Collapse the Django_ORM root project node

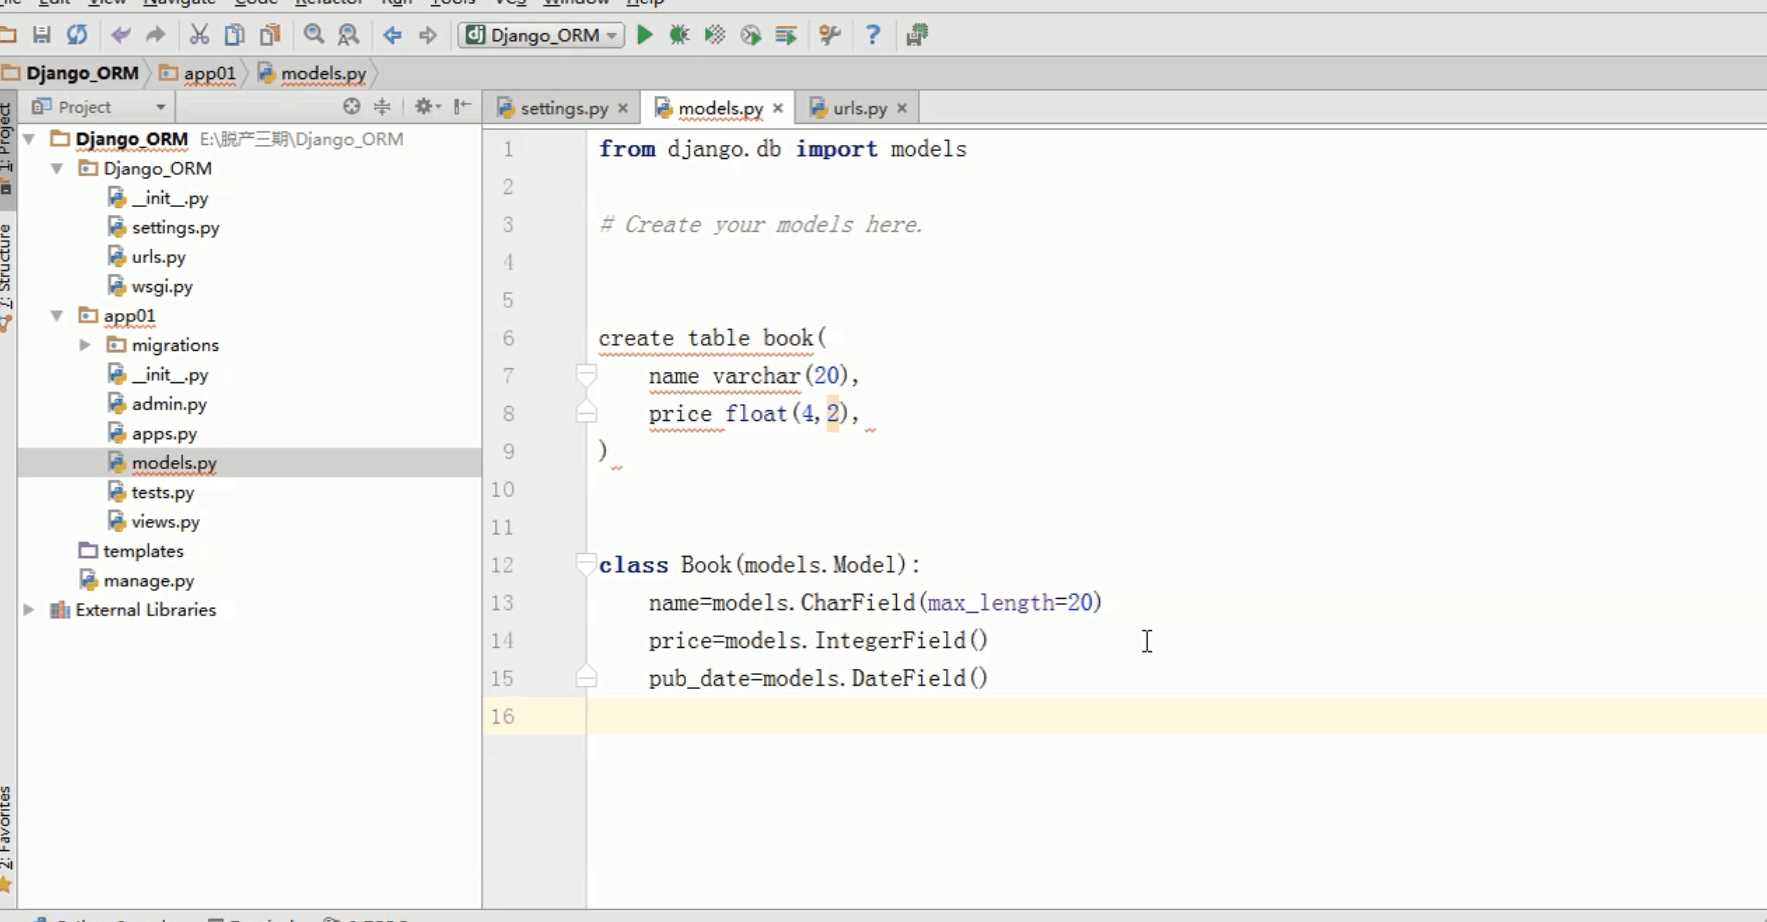click(x=30, y=139)
